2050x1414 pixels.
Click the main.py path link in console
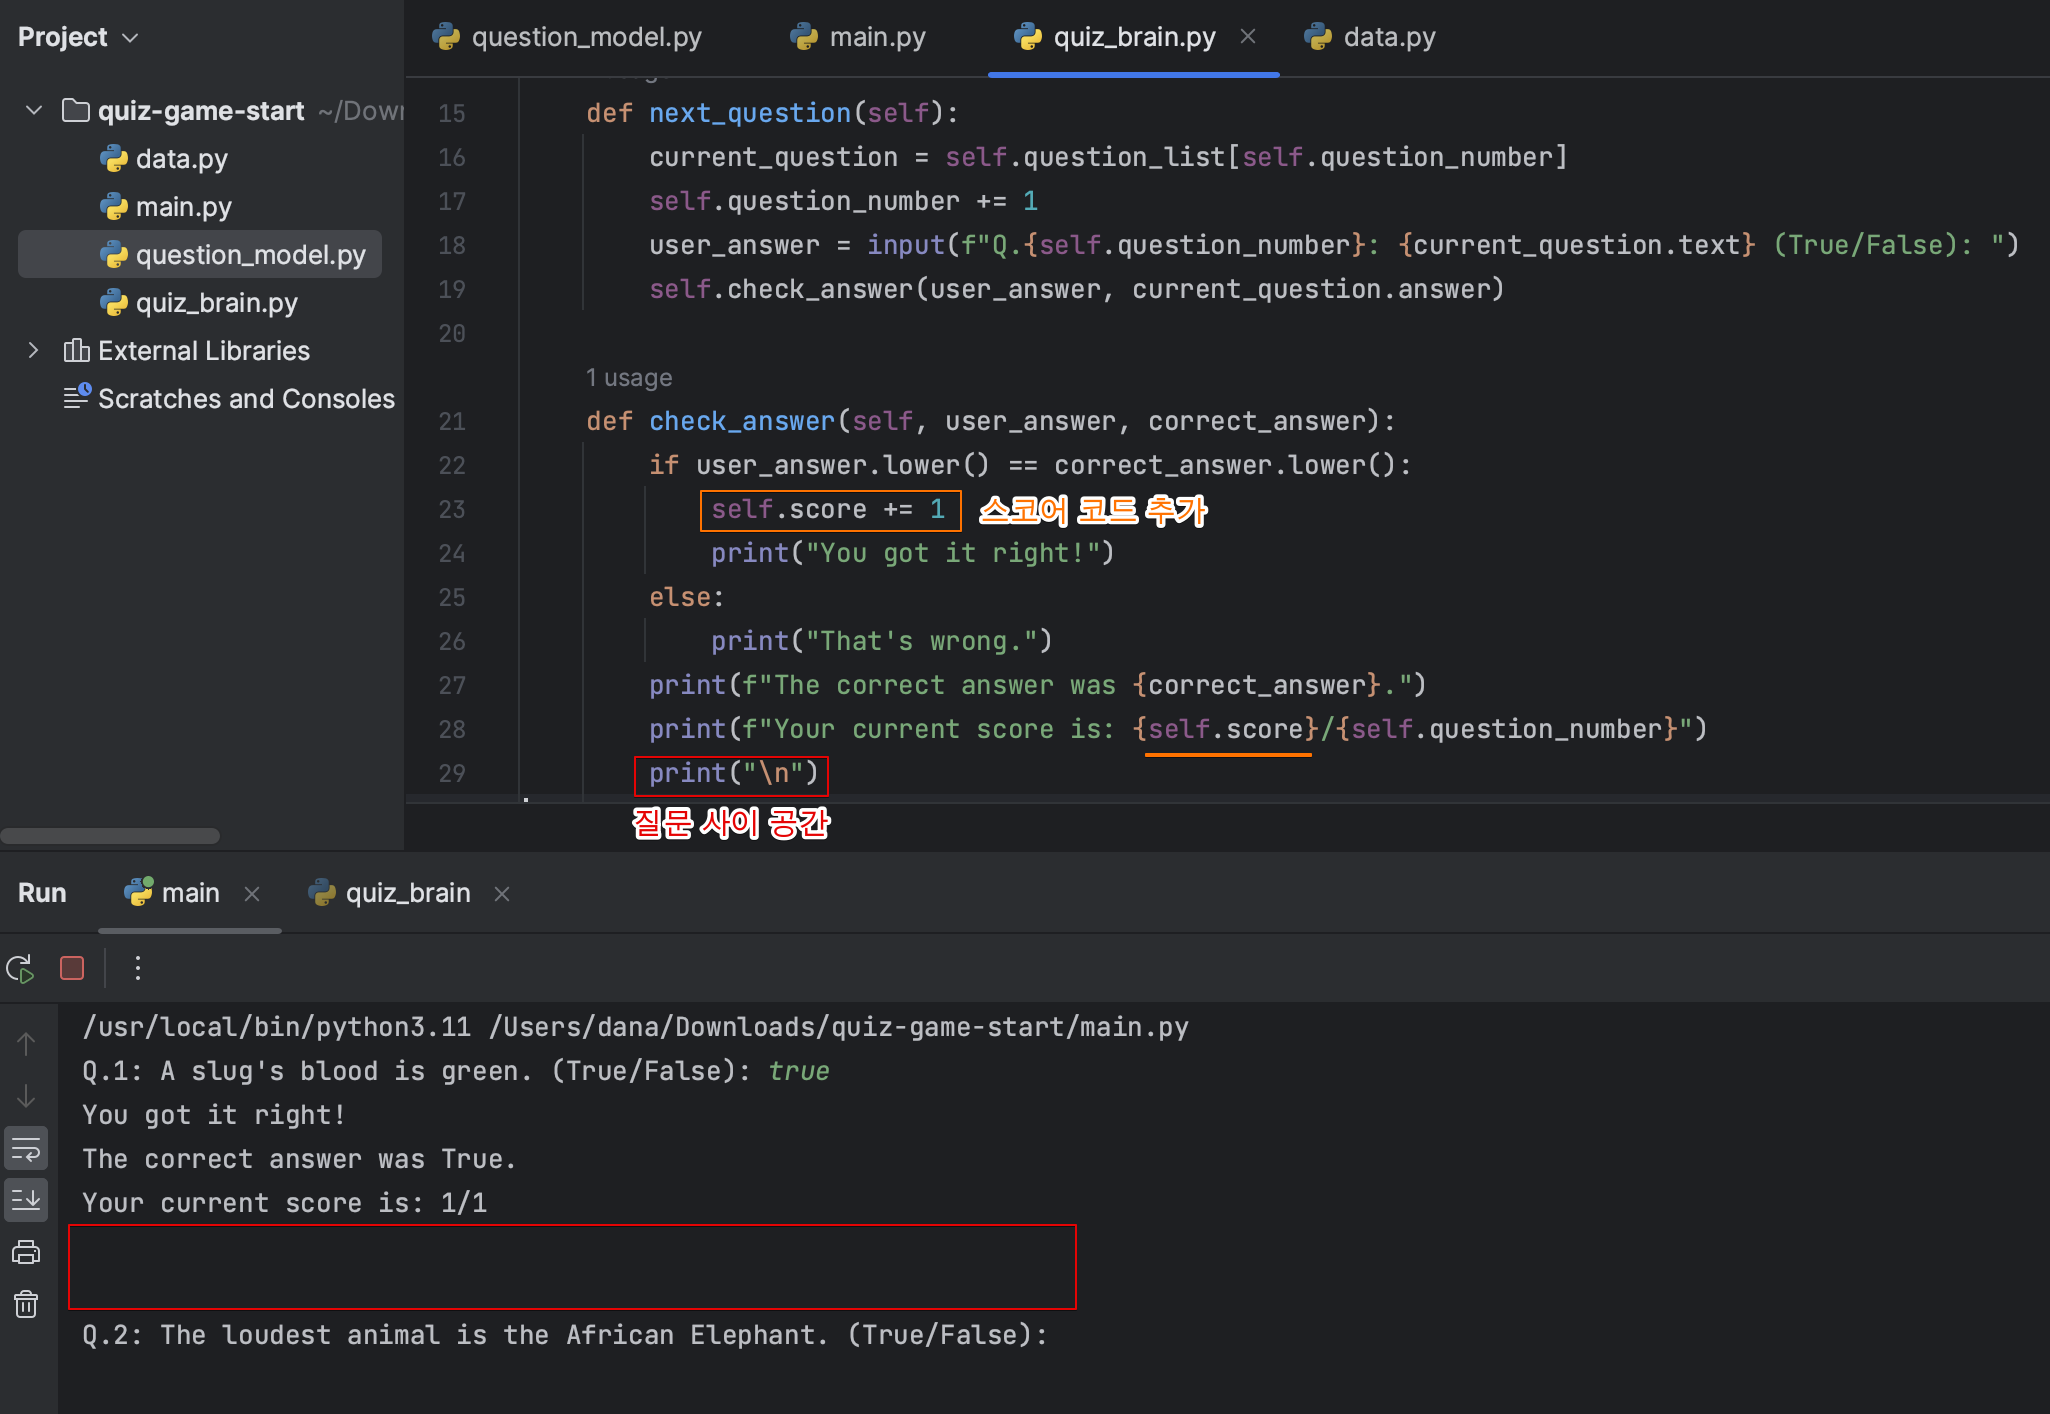[x=838, y=1027]
